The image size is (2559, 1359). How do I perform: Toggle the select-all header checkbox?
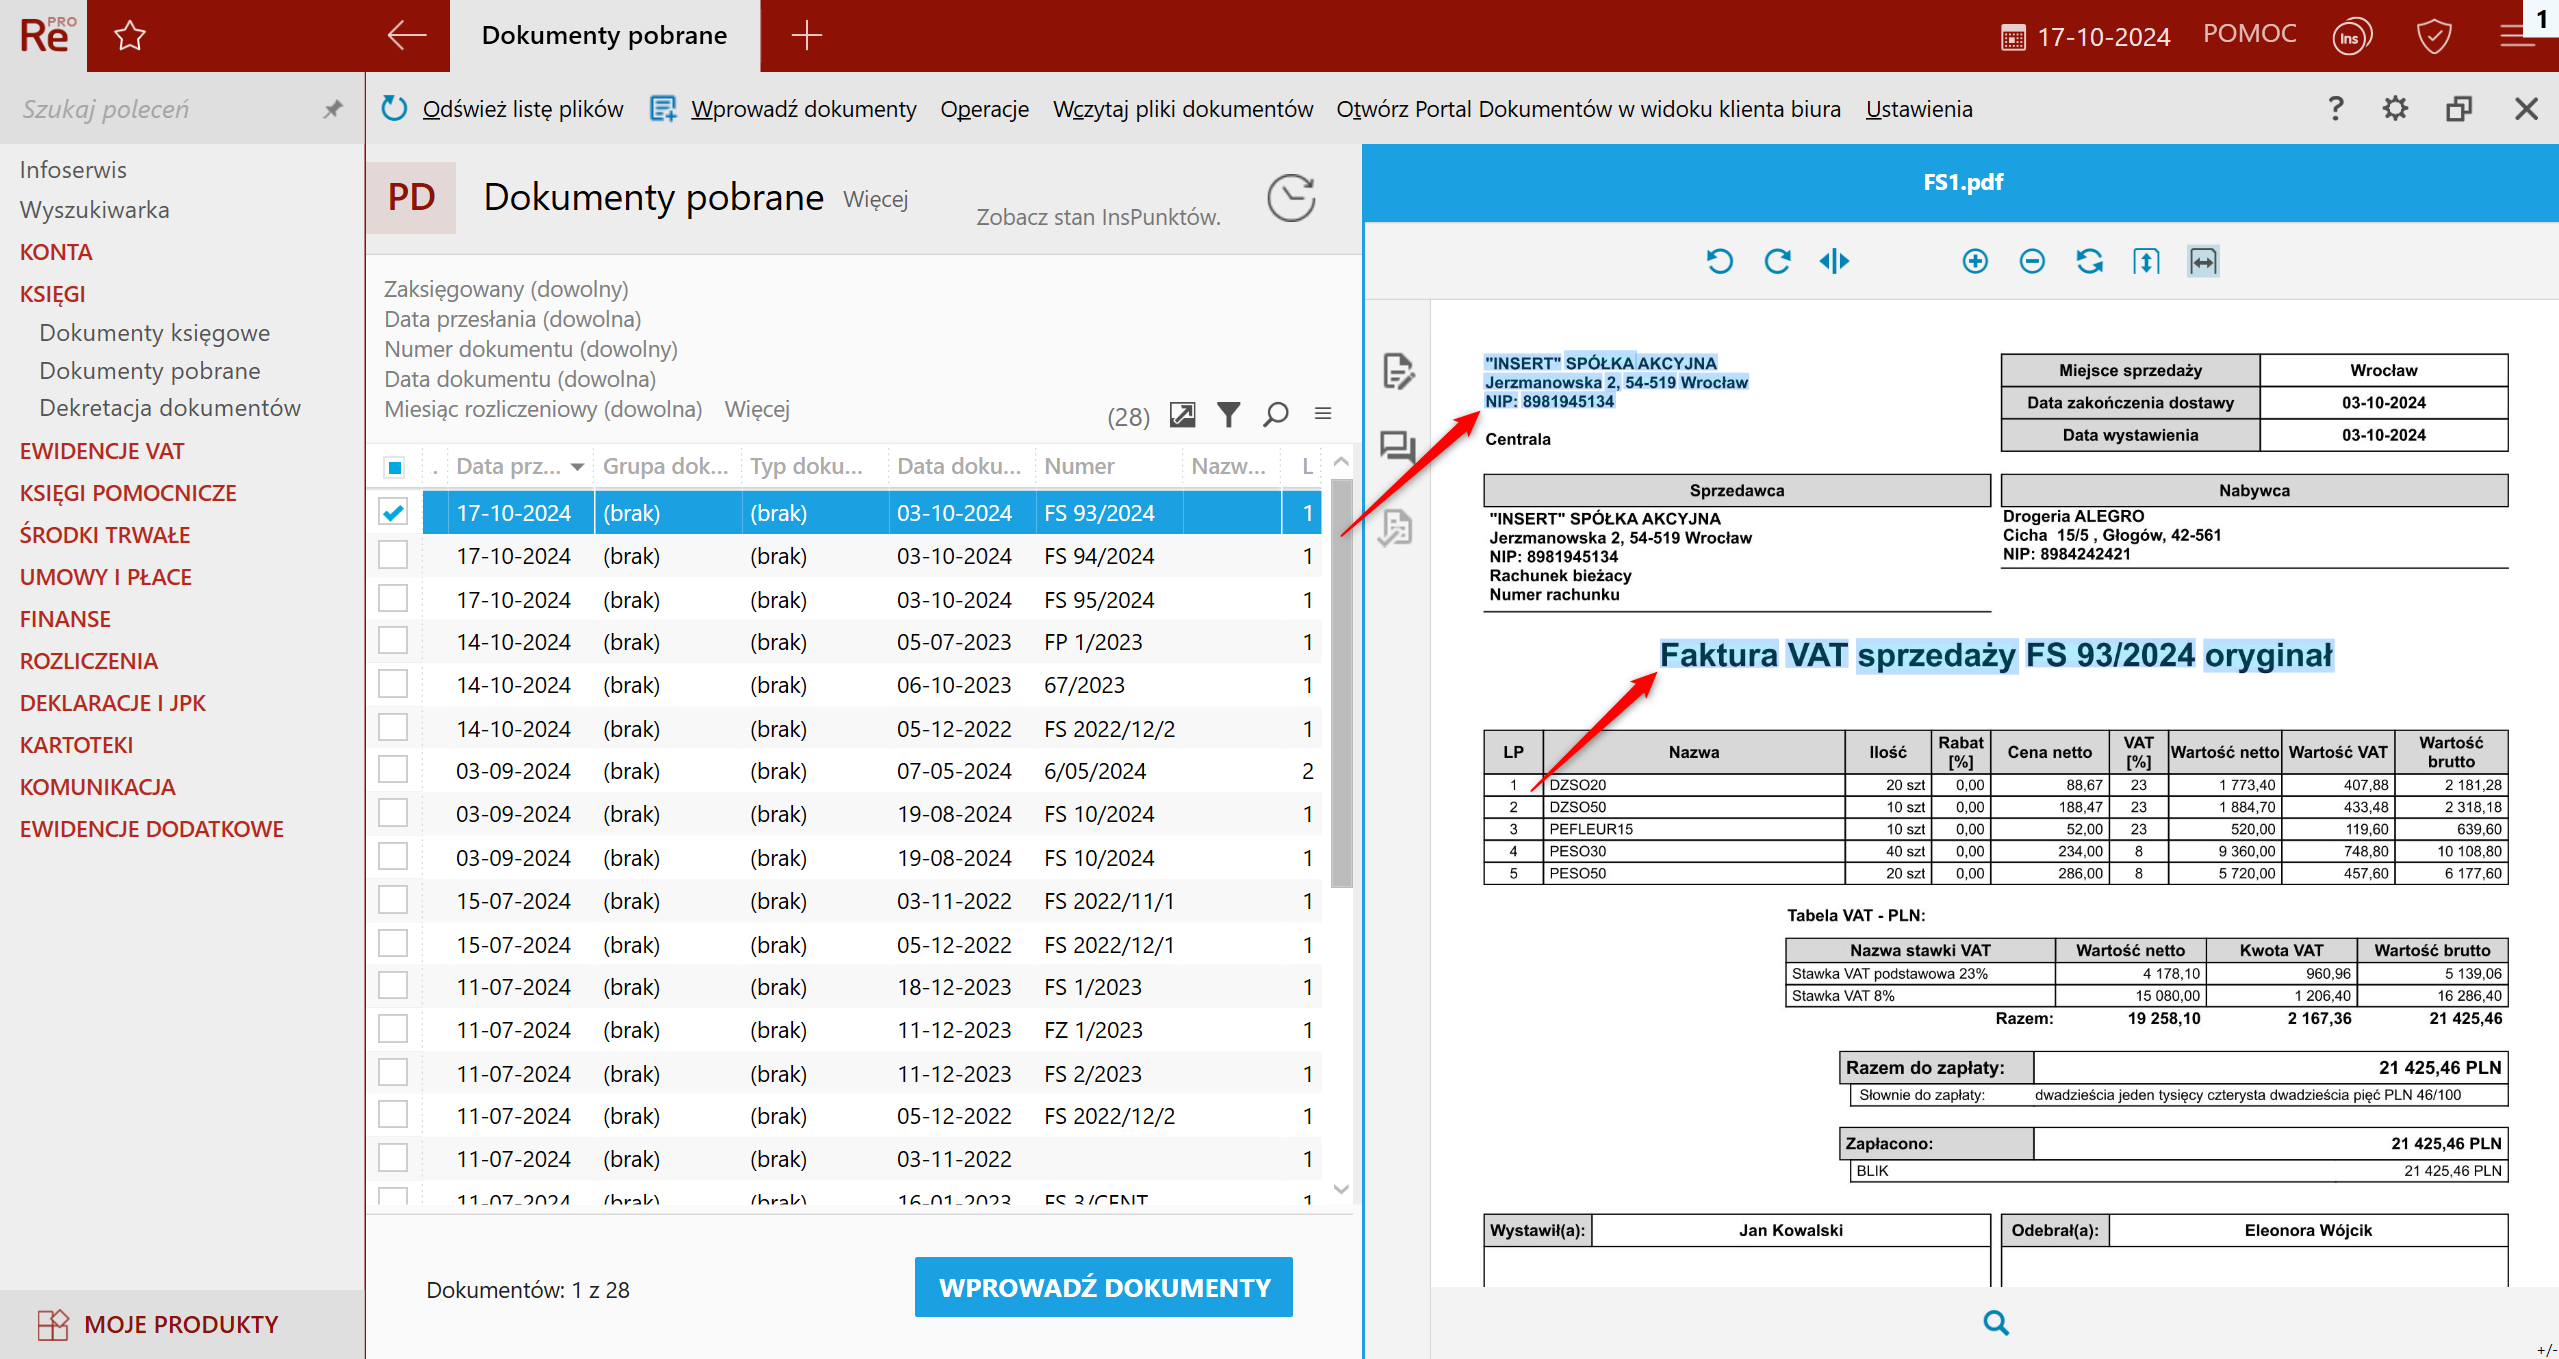point(394,467)
